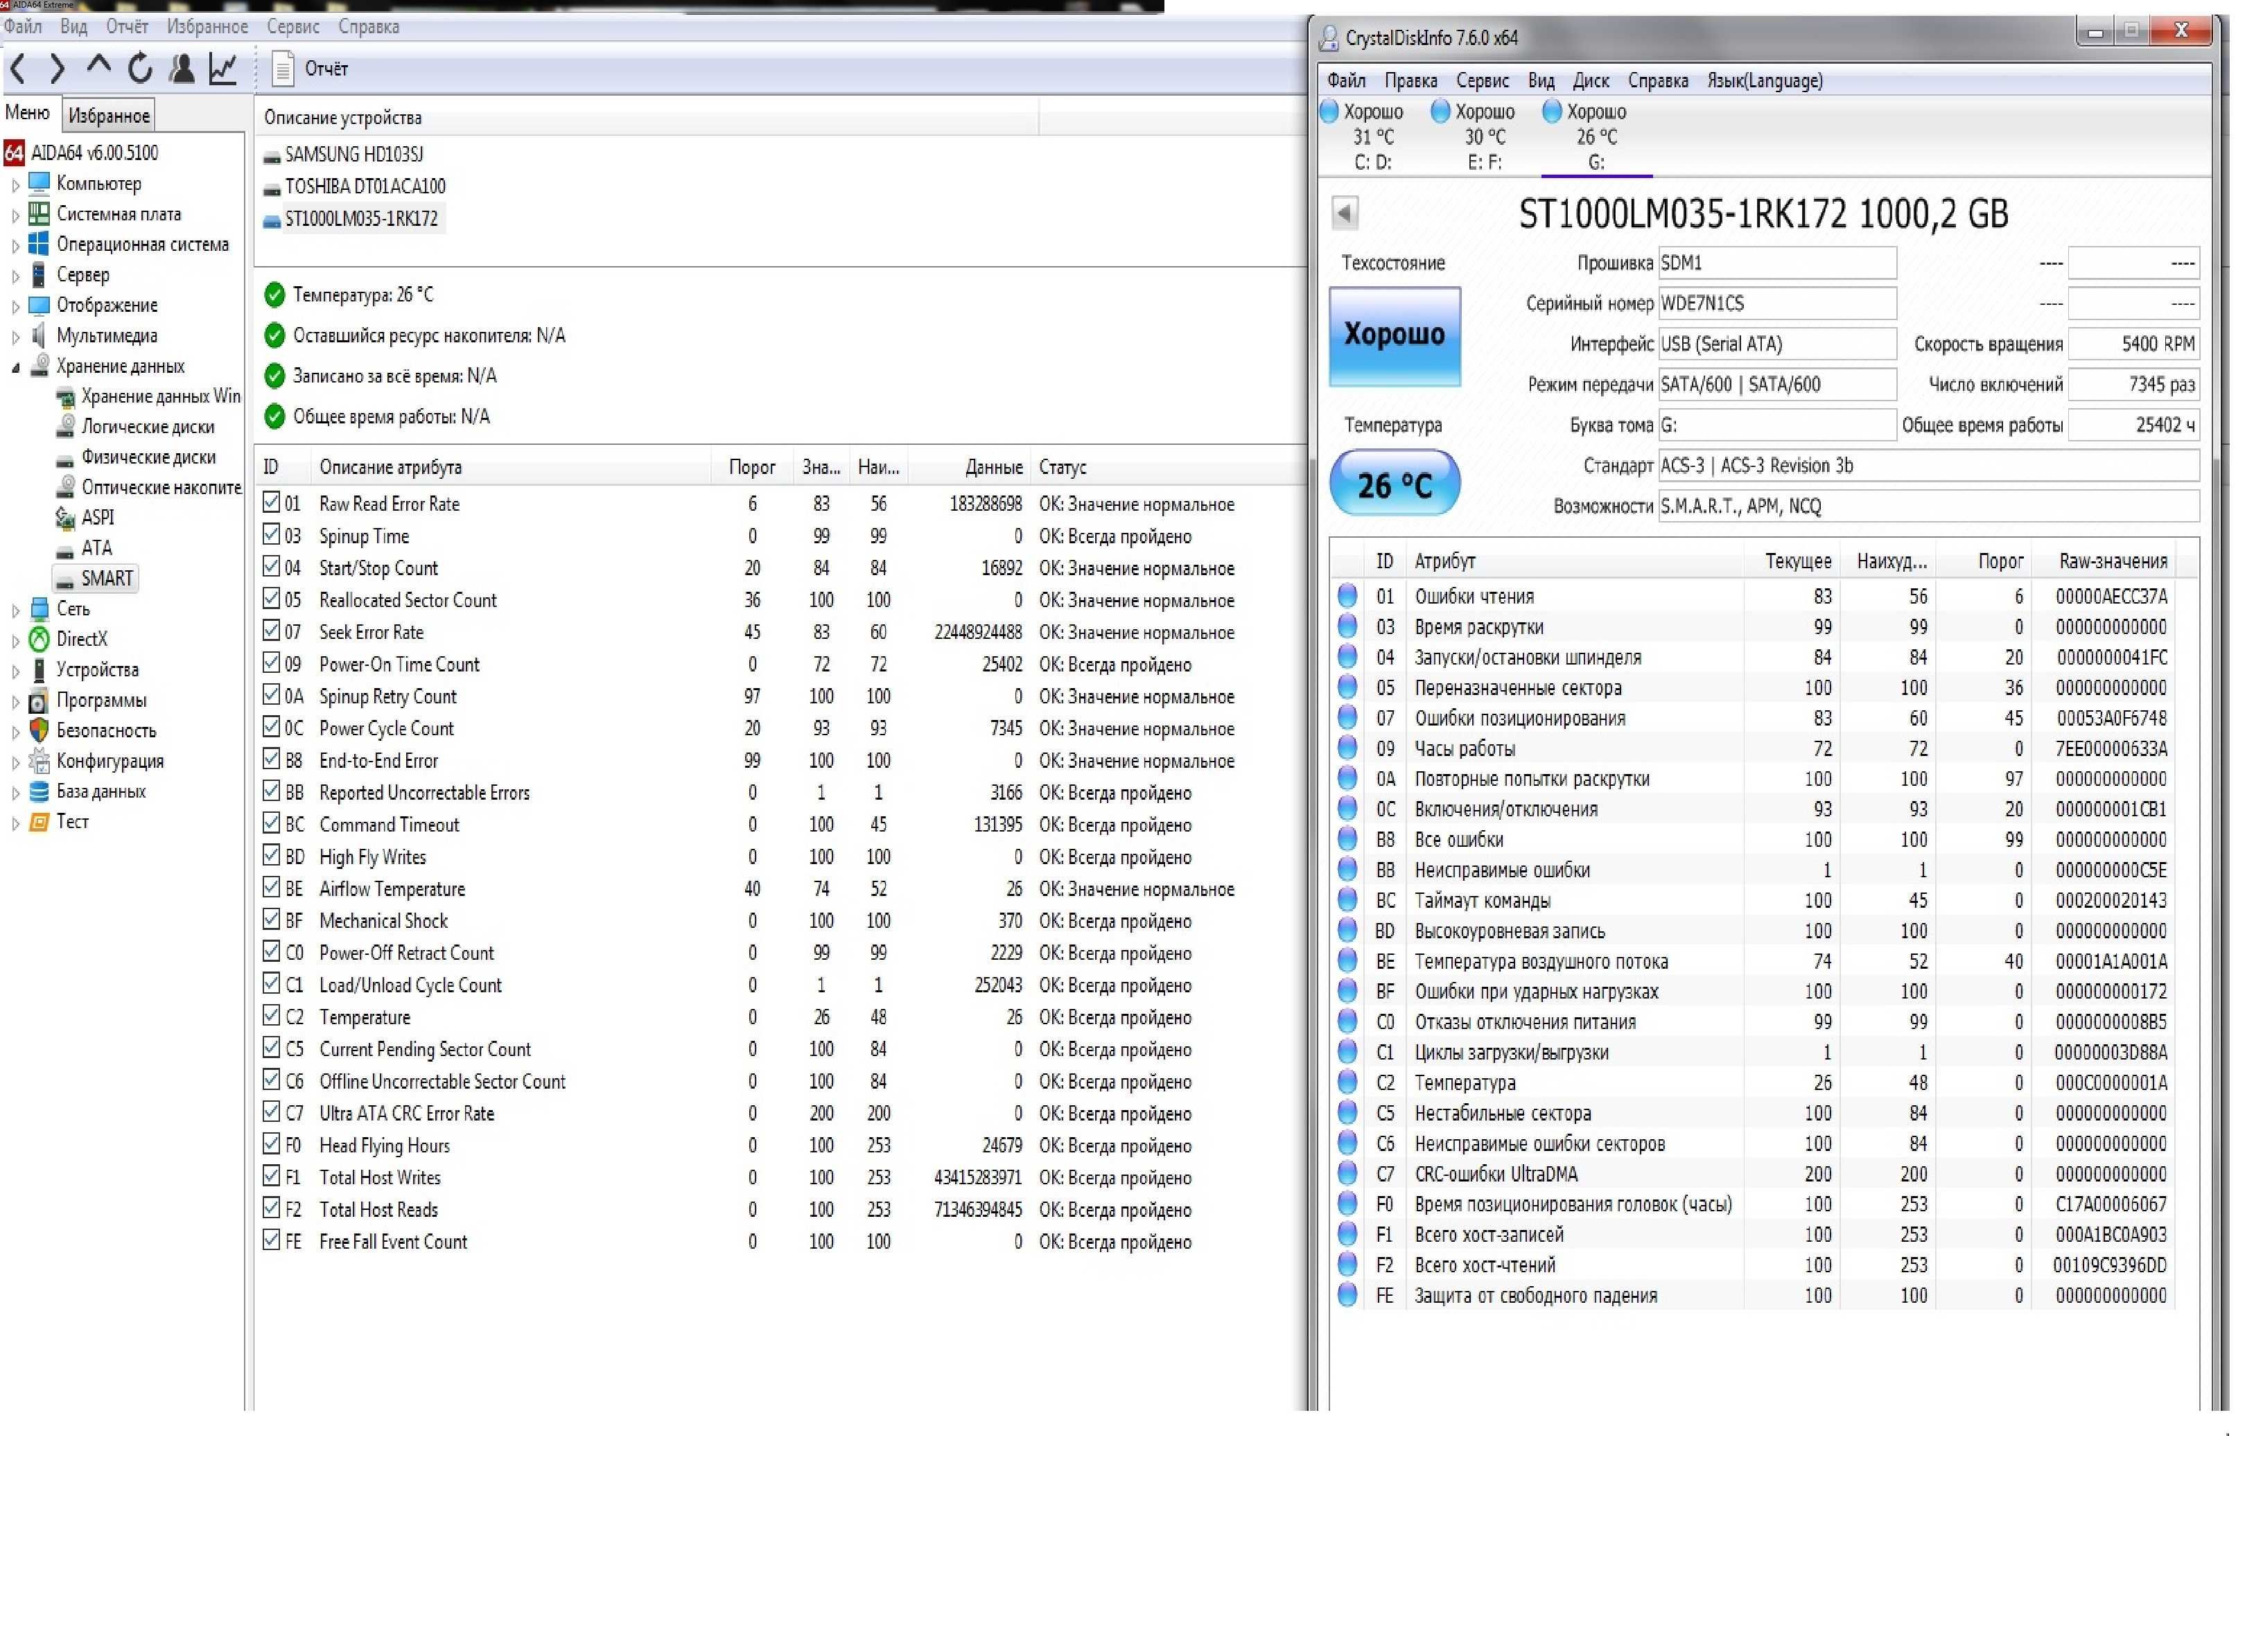Screen dimensions: 2254x1652
Task: Click the Отчёт report toolbar button
Action: click(x=311, y=69)
